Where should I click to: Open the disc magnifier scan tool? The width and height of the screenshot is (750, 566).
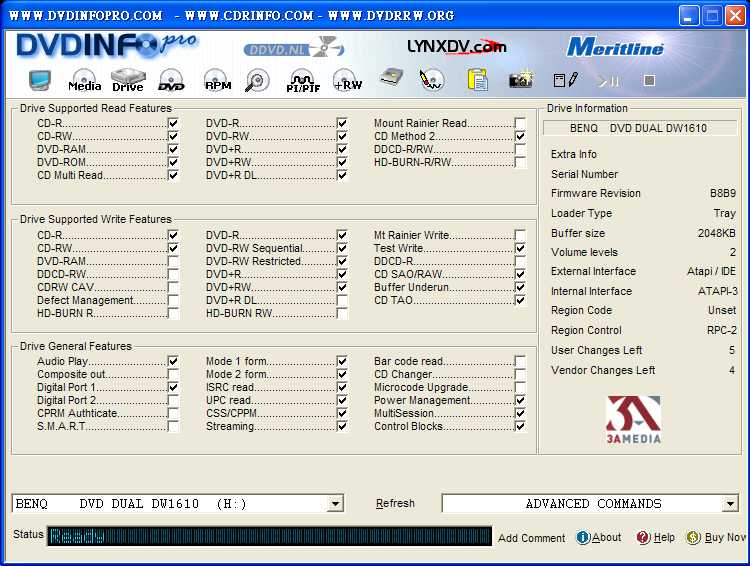(x=257, y=80)
